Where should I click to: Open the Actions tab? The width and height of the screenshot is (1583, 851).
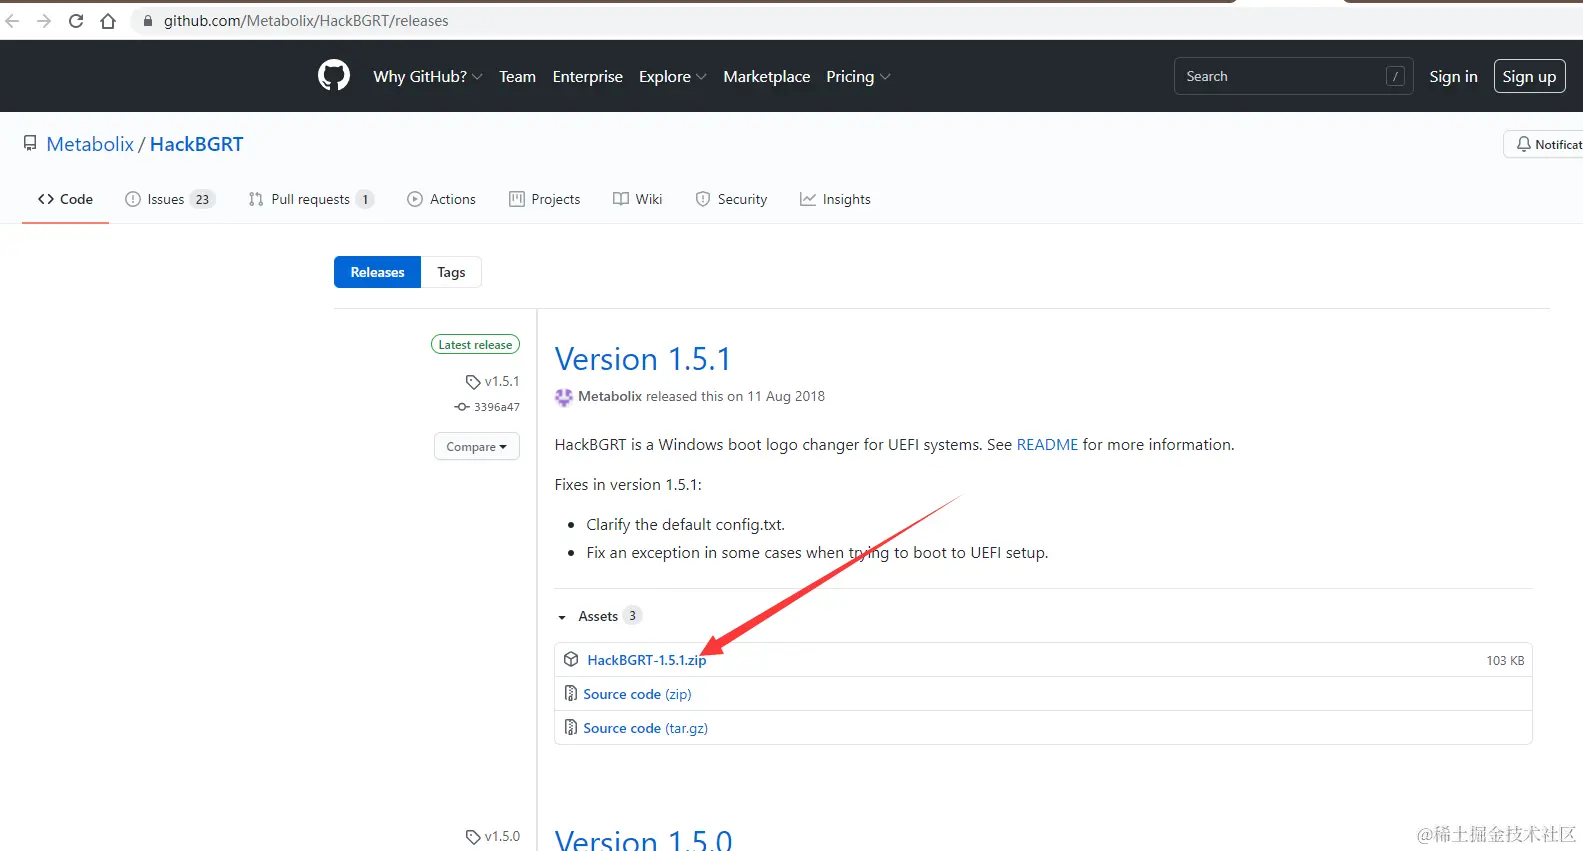(x=441, y=199)
